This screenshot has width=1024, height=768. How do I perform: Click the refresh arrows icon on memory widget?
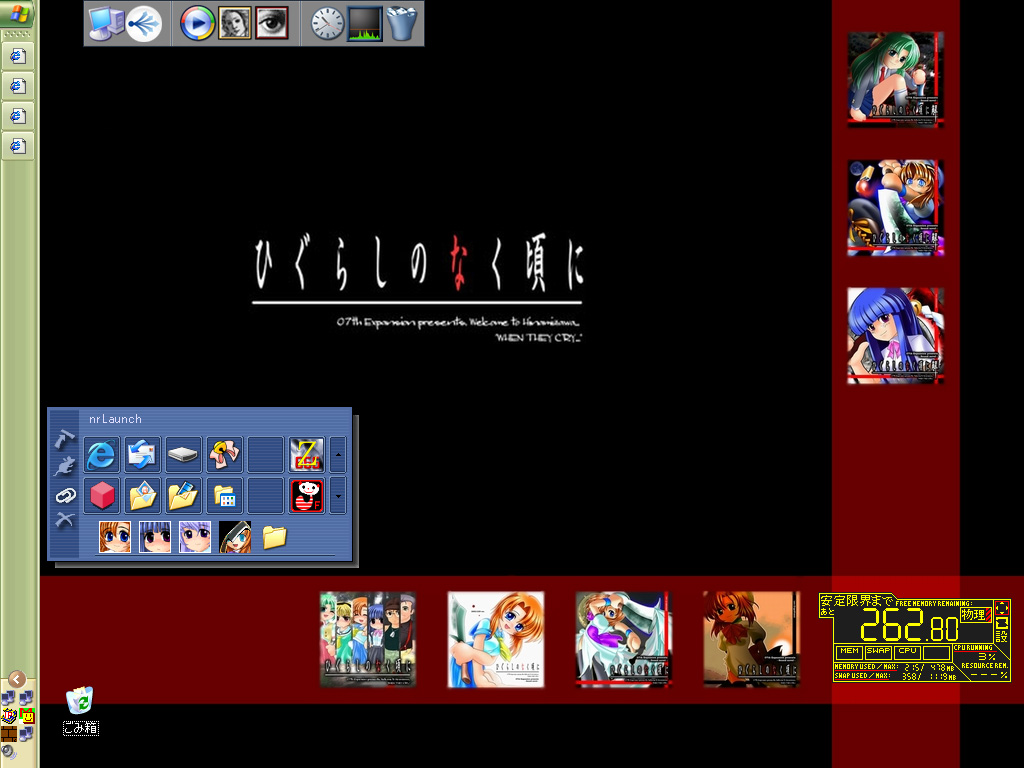click(x=1002, y=624)
